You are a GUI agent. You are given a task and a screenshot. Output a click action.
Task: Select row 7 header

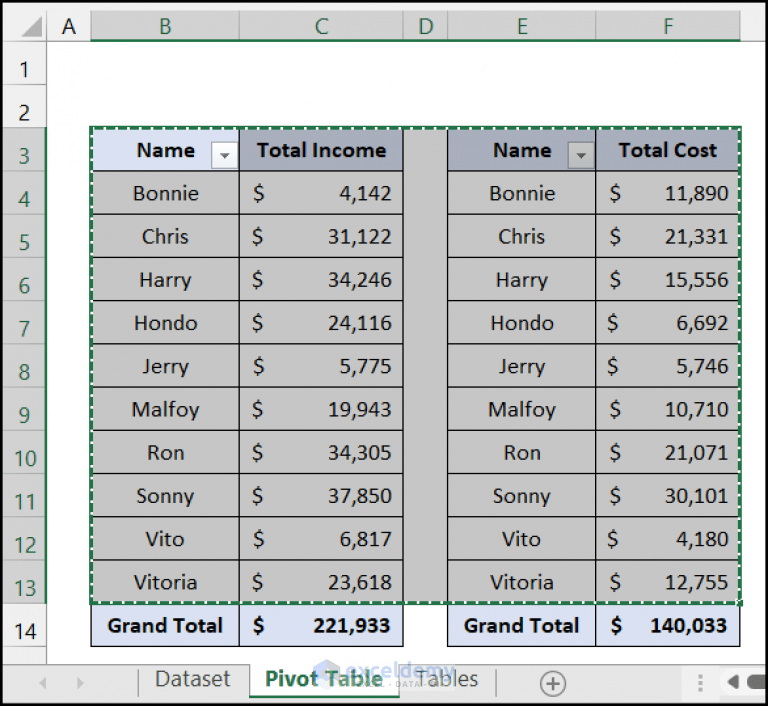coord(24,323)
